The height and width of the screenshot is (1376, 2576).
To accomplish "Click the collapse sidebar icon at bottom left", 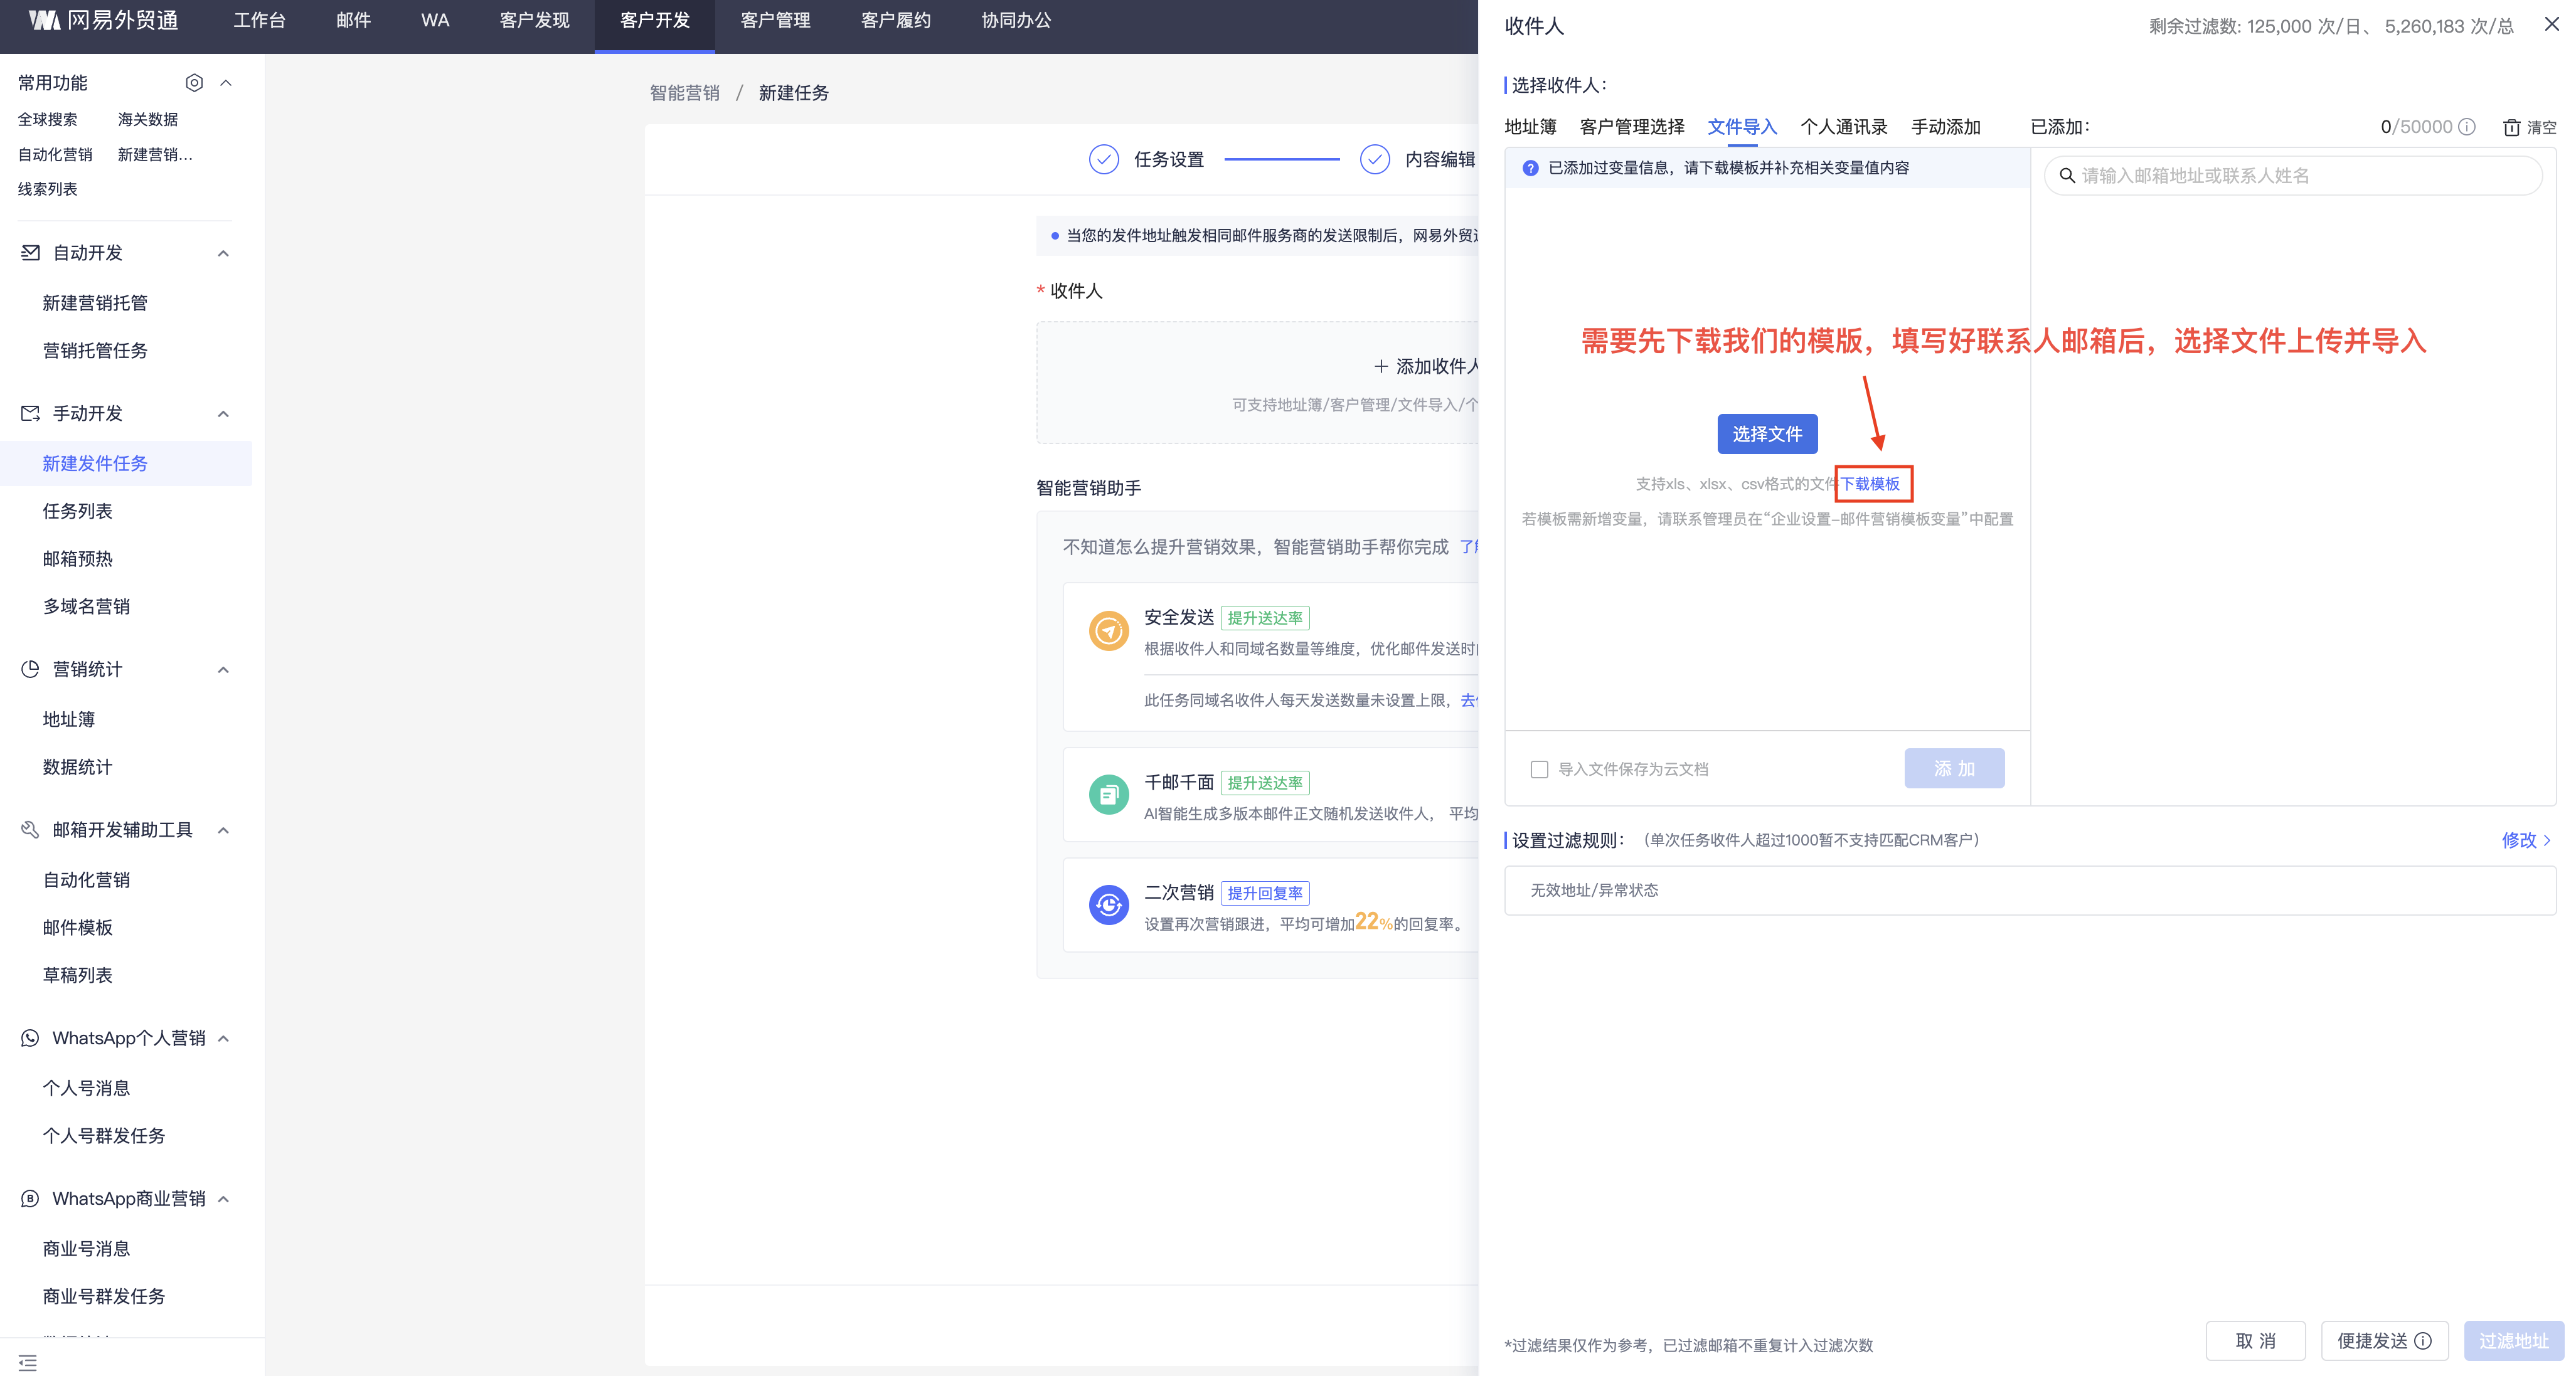I will pyautogui.click(x=28, y=1362).
